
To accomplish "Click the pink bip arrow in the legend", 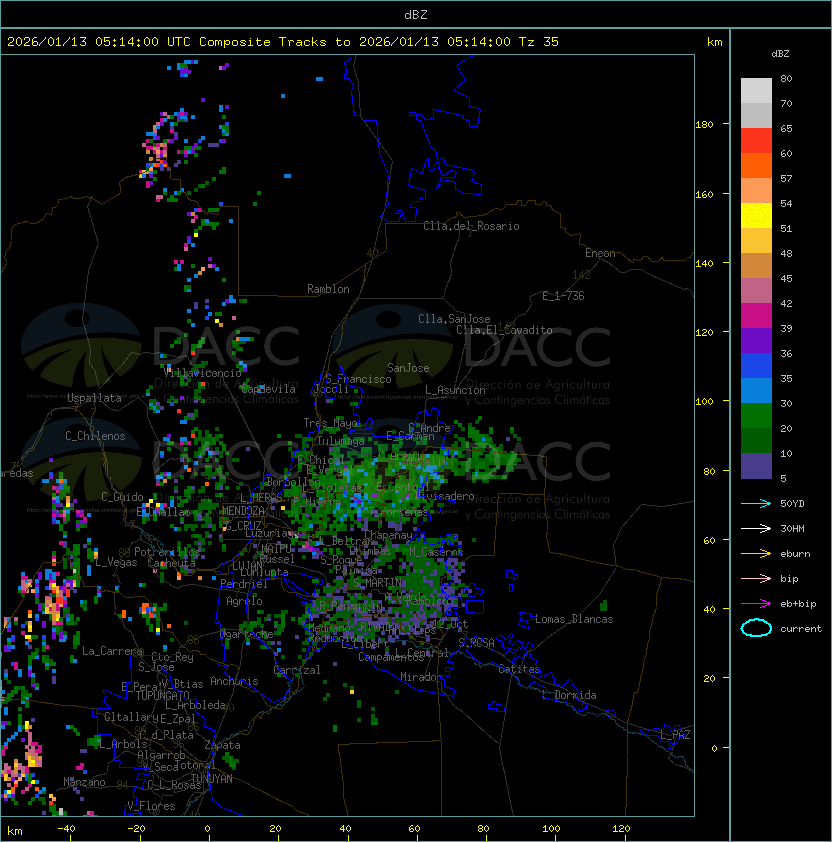I will point(756,579).
